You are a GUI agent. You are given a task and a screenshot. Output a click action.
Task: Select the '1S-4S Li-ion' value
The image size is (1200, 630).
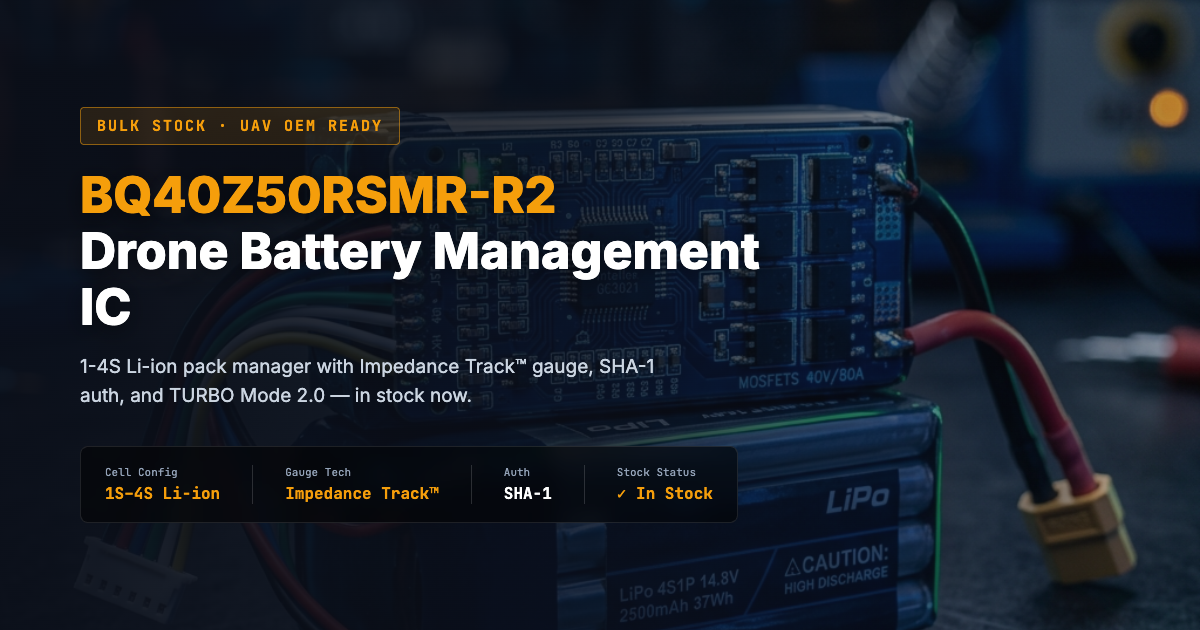[162, 493]
